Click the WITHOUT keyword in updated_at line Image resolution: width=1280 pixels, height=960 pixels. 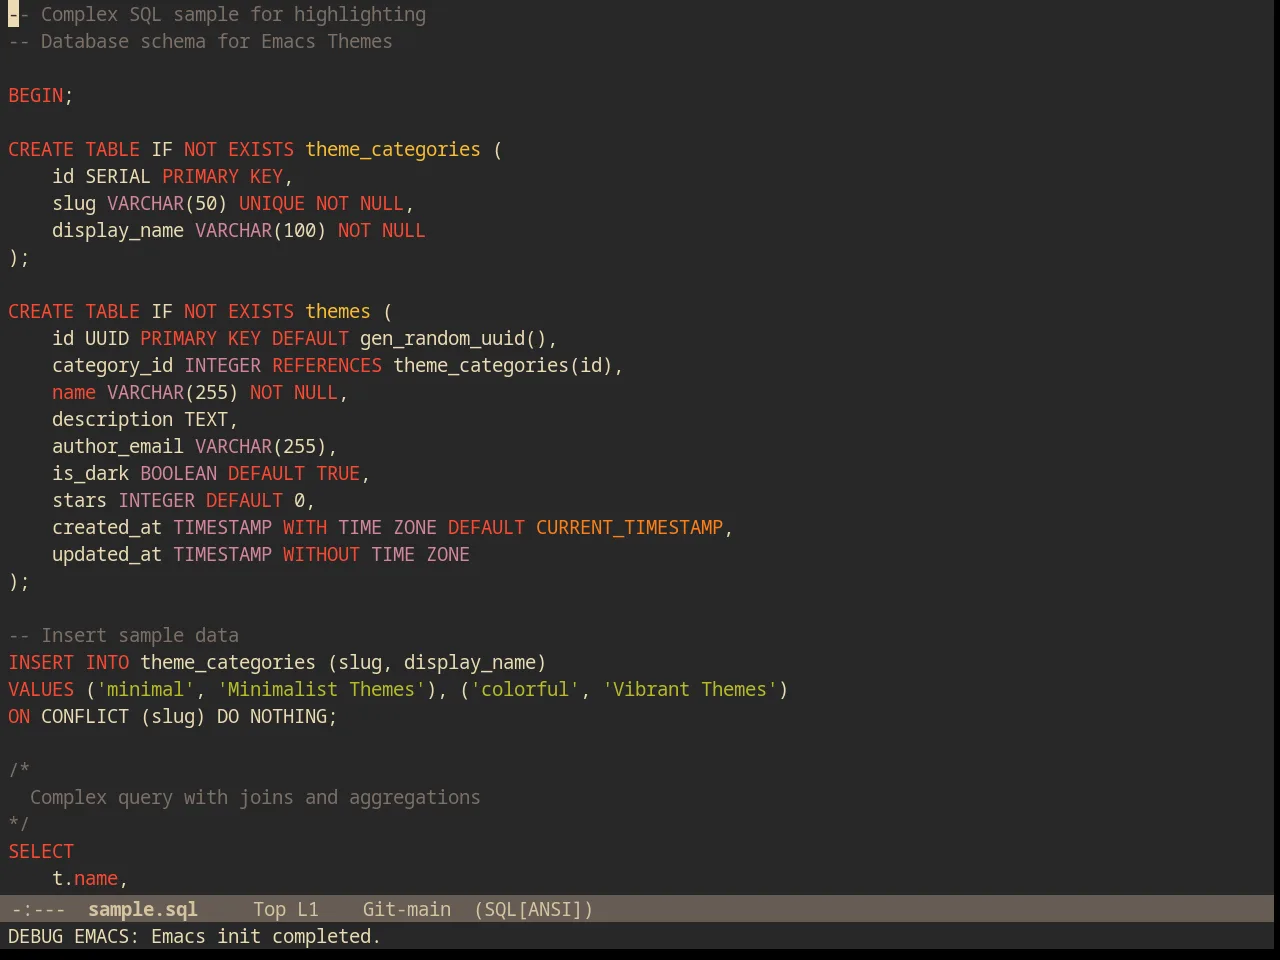coord(321,554)
